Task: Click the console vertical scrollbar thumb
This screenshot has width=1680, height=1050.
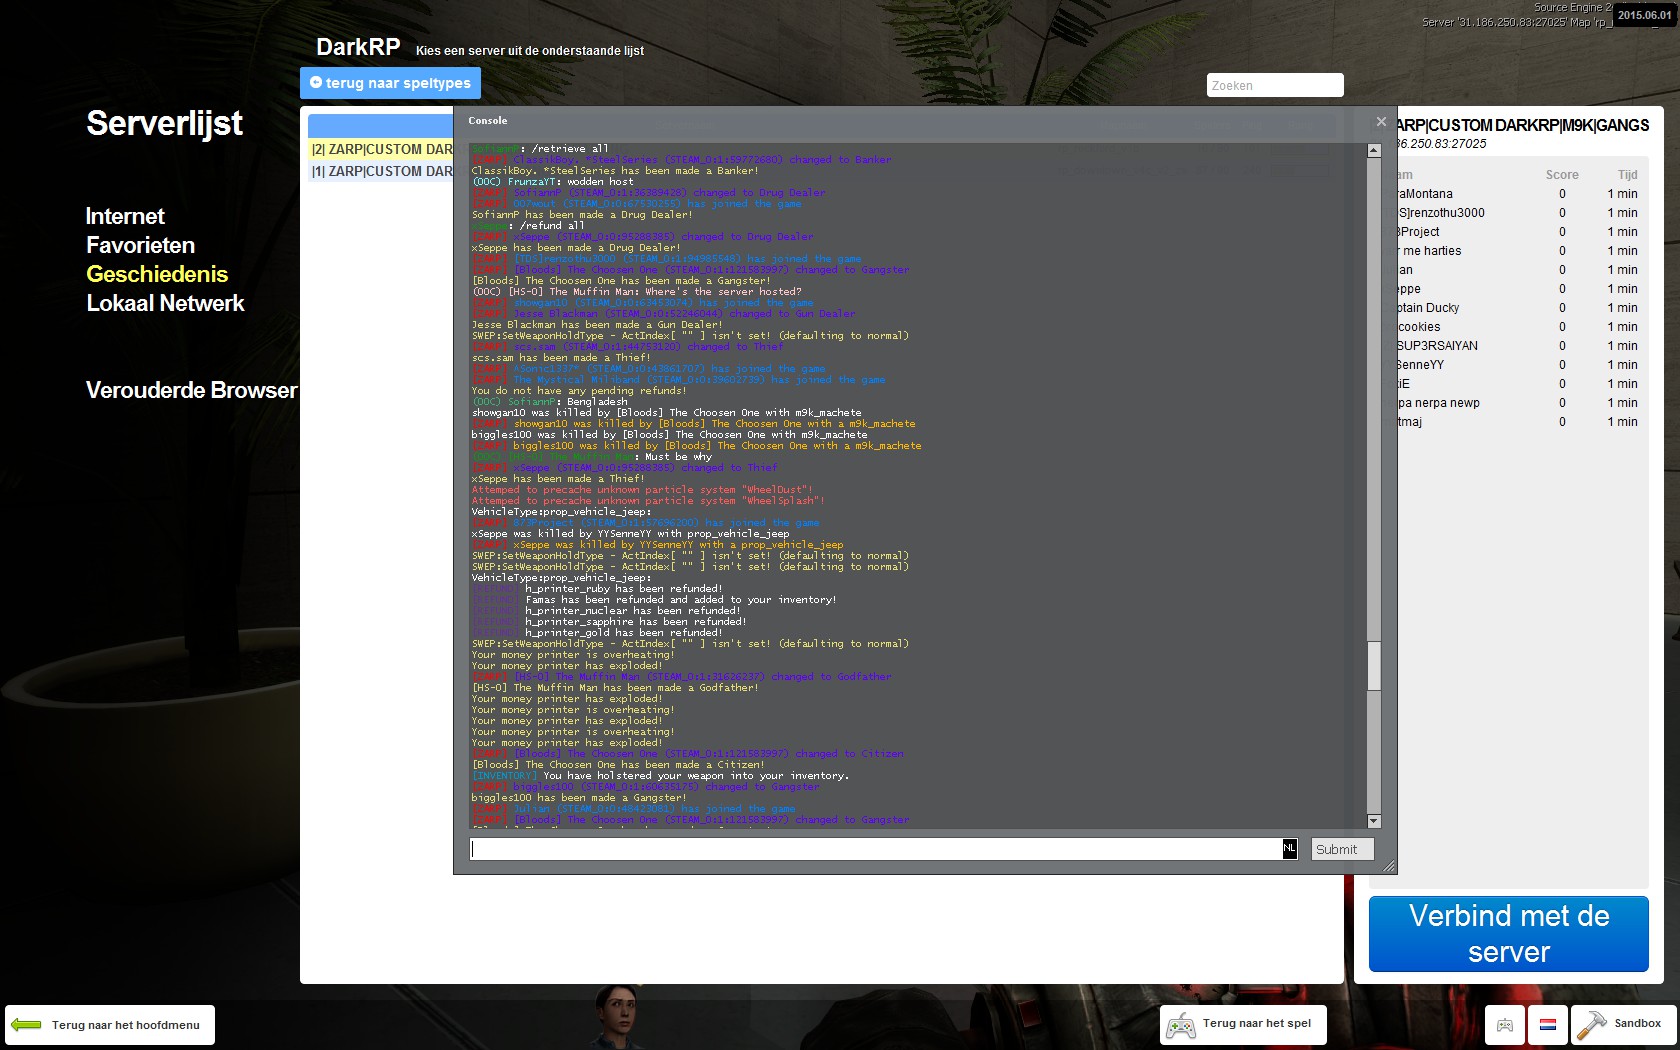Action: click(1374, 665)
